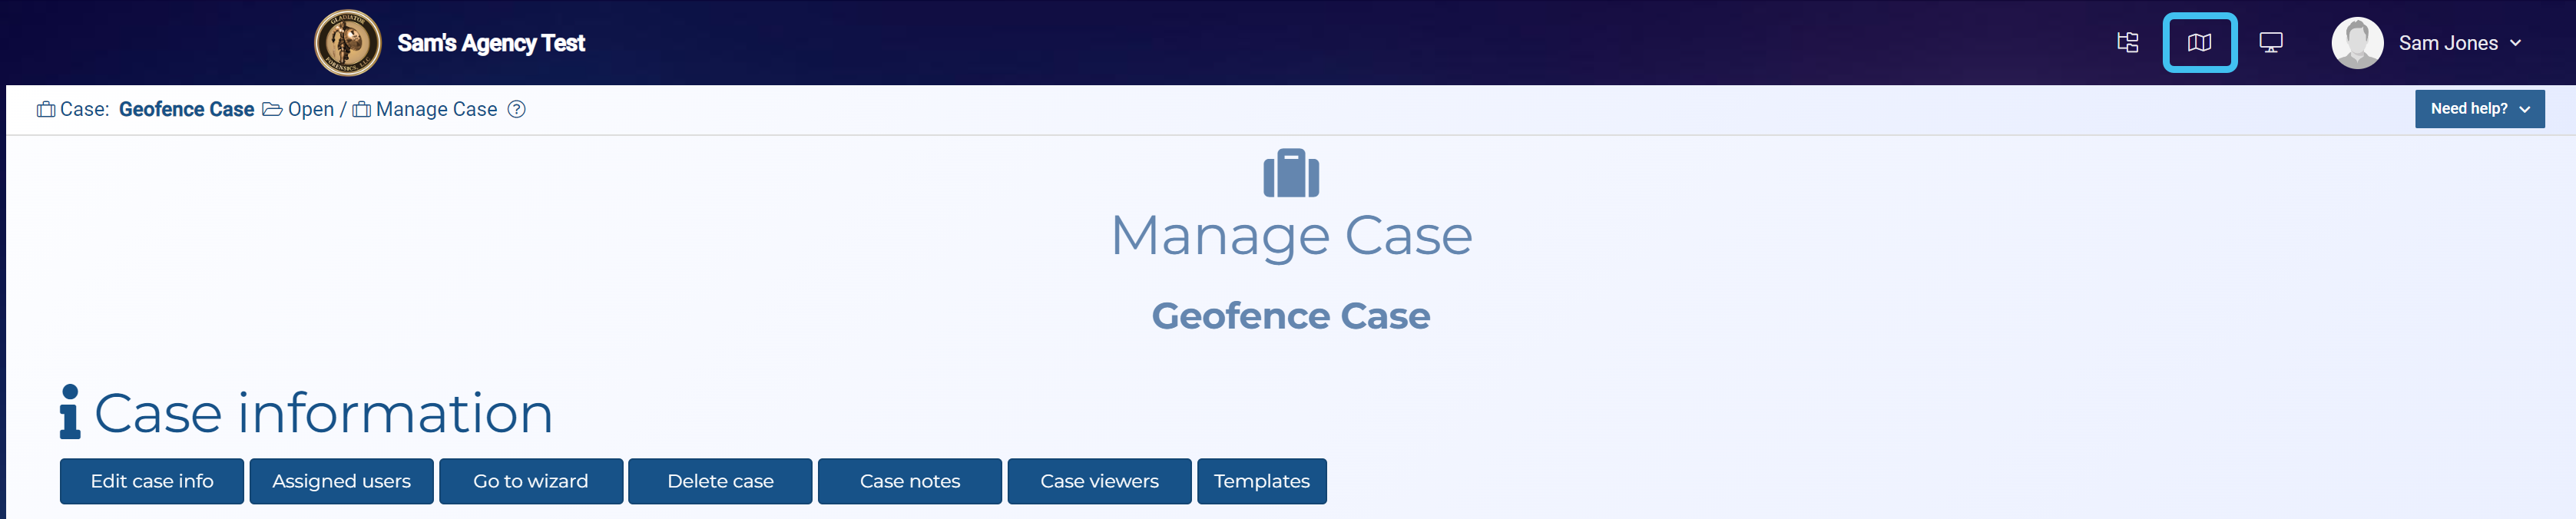Viewport: 2576px width, 519px height.
Task: Click the agency logo emblem
Action: [347, 43]
